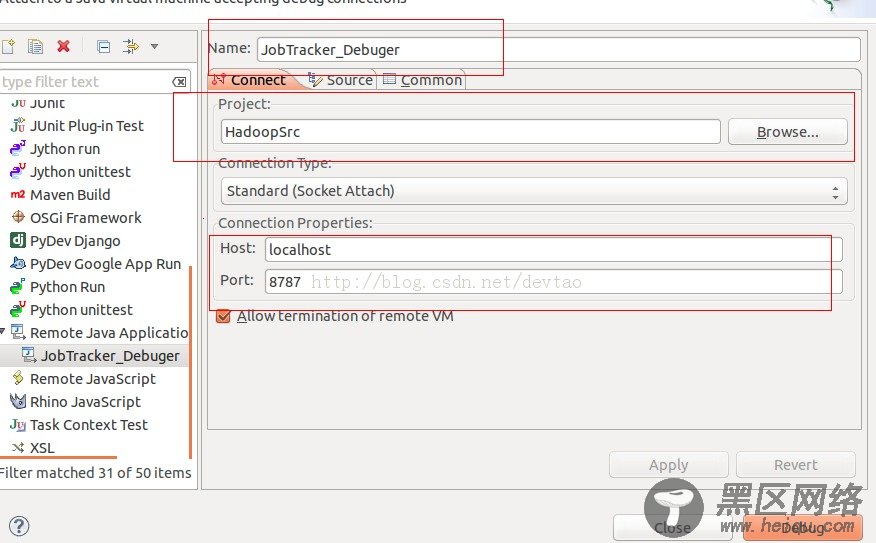Select the Remote JavaScript icon
This screenshot has height=543, width=876.
click(18, 378)
